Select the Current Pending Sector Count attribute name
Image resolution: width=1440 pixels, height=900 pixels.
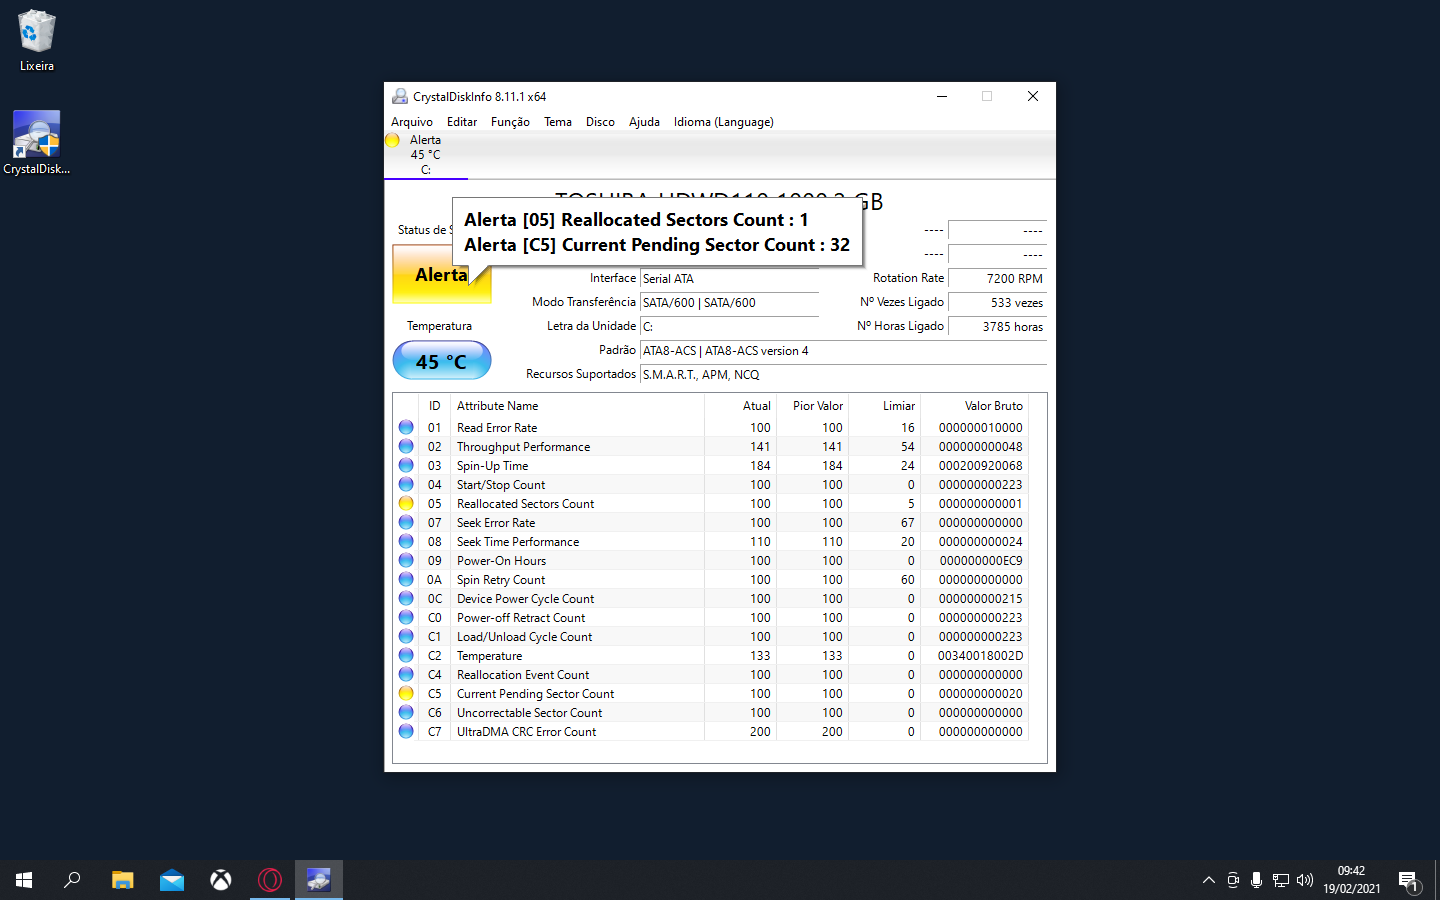click(x=535, y=694)
